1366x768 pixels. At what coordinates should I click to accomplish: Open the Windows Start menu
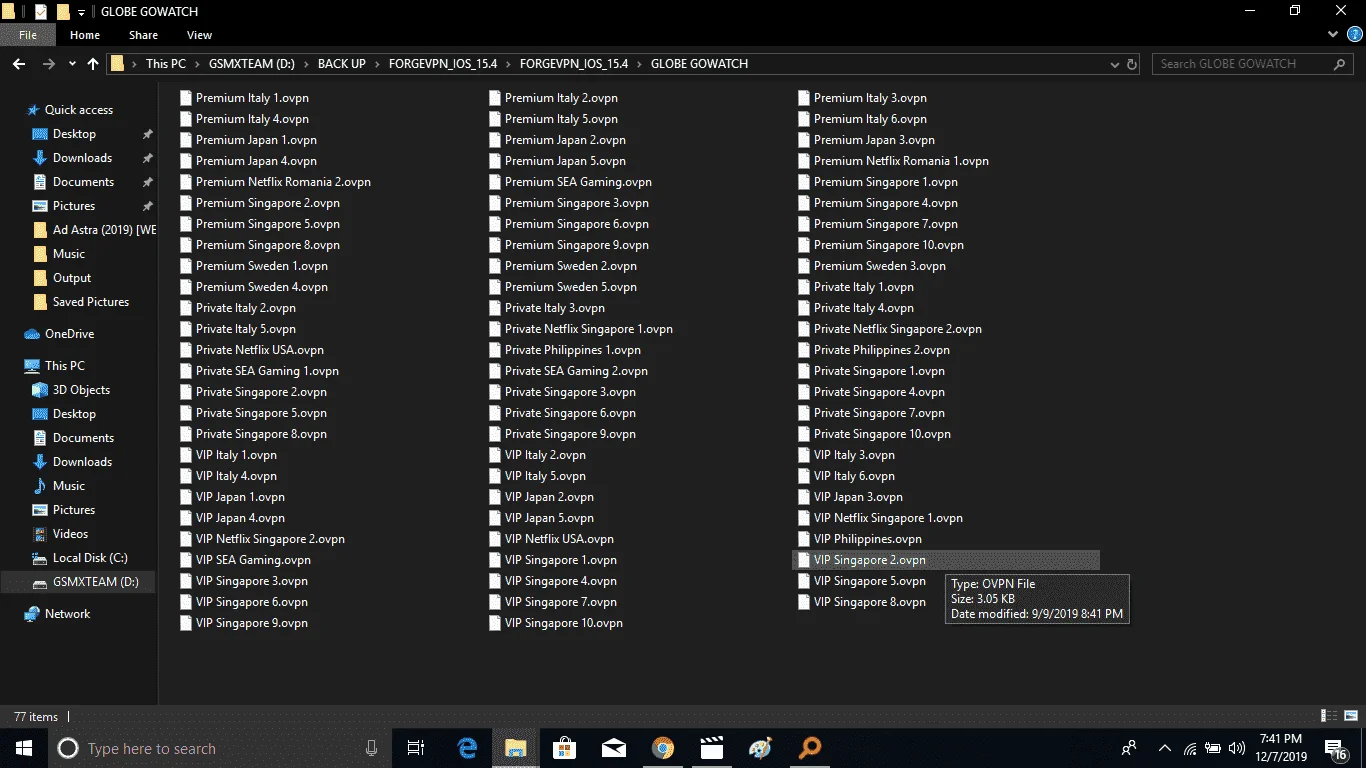pyautogui.click(x=23, y=748)
